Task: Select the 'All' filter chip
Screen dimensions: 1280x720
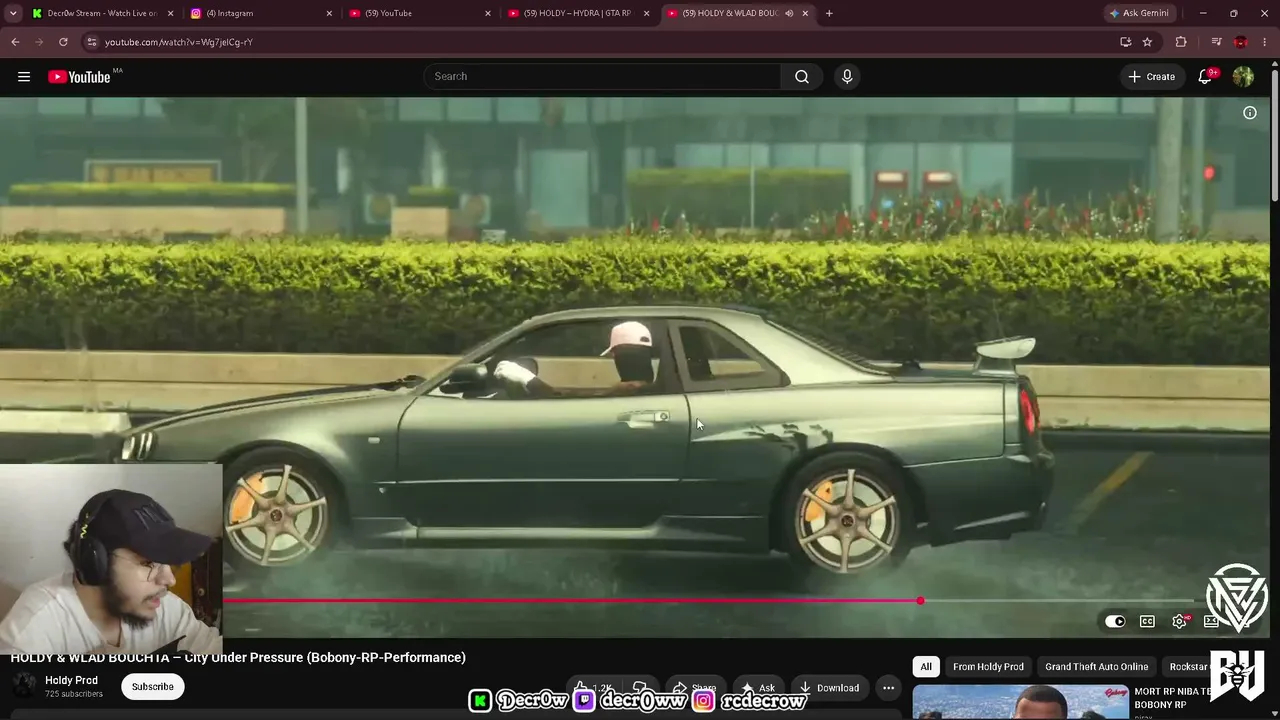Action: pyautogui.click(x=926, y=667)
